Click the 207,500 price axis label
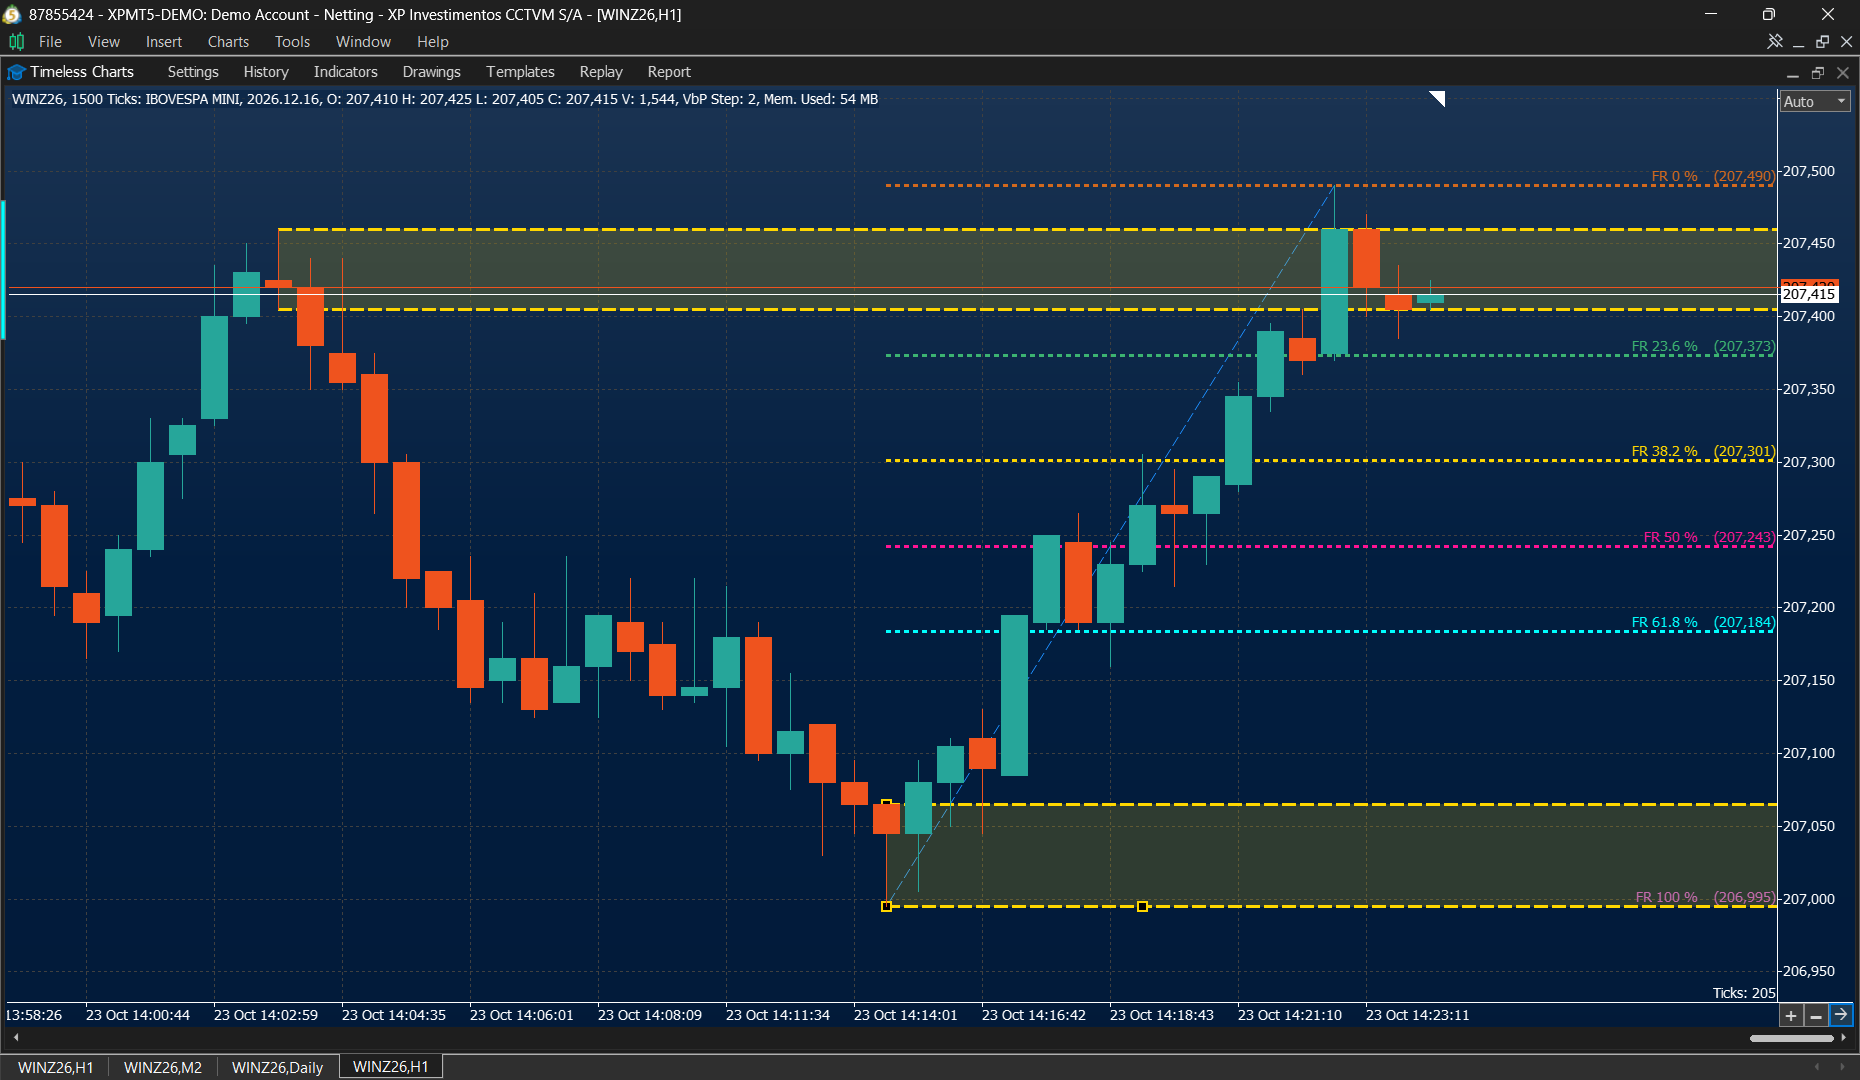The image size is (1860, 1080). point(1809,171)
